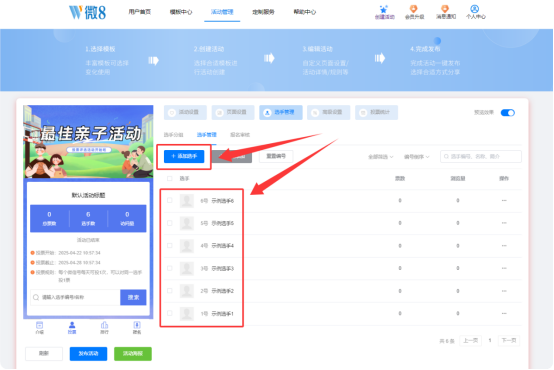Open 模板中心 in top navigation
The image size is (554, 370).
181,12
